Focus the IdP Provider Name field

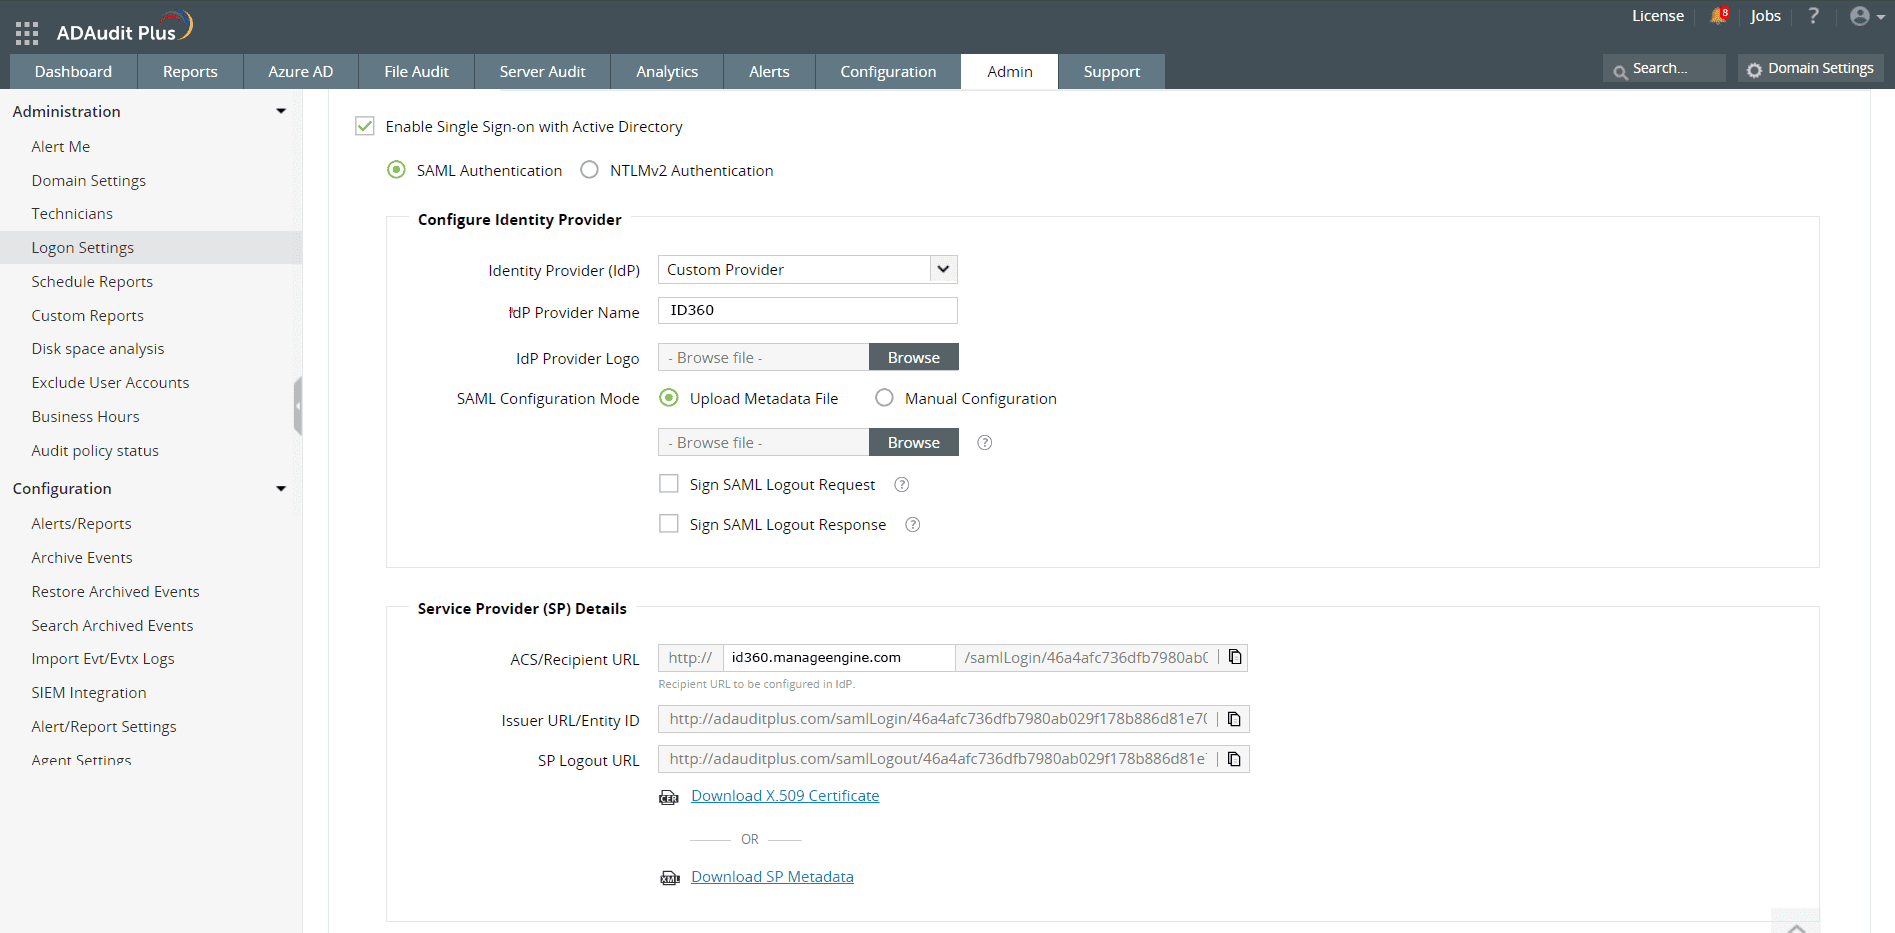pos(808,310)
